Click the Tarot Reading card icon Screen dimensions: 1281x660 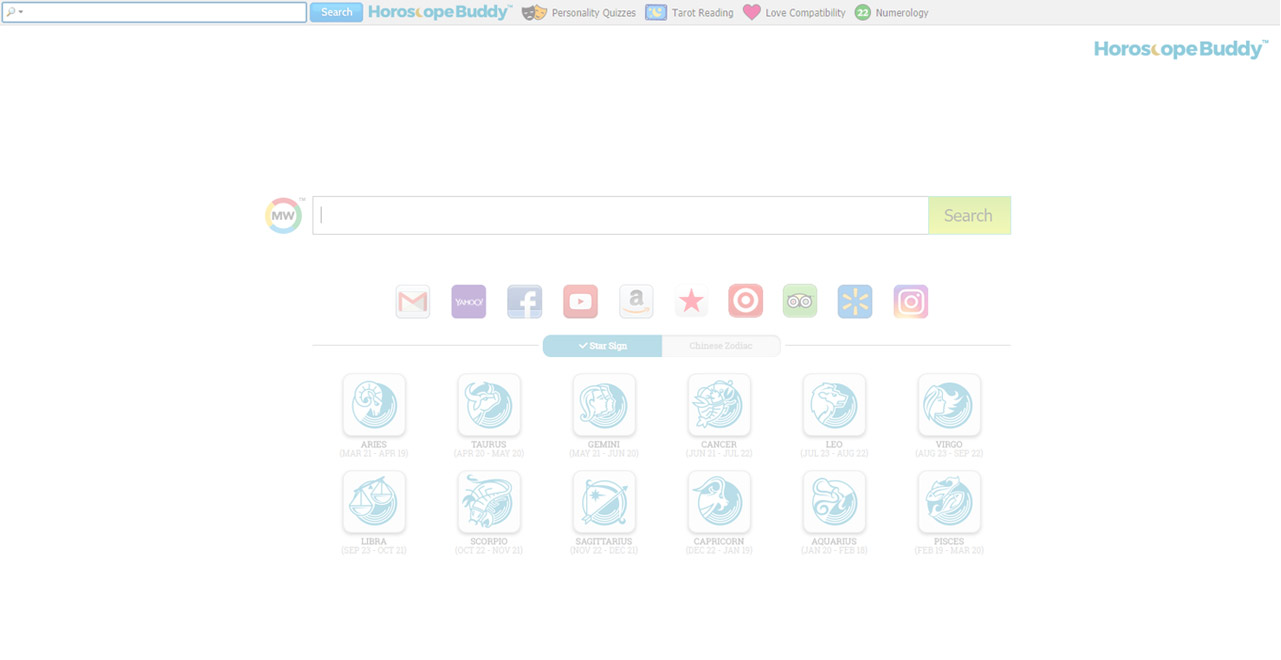point(656,13)
